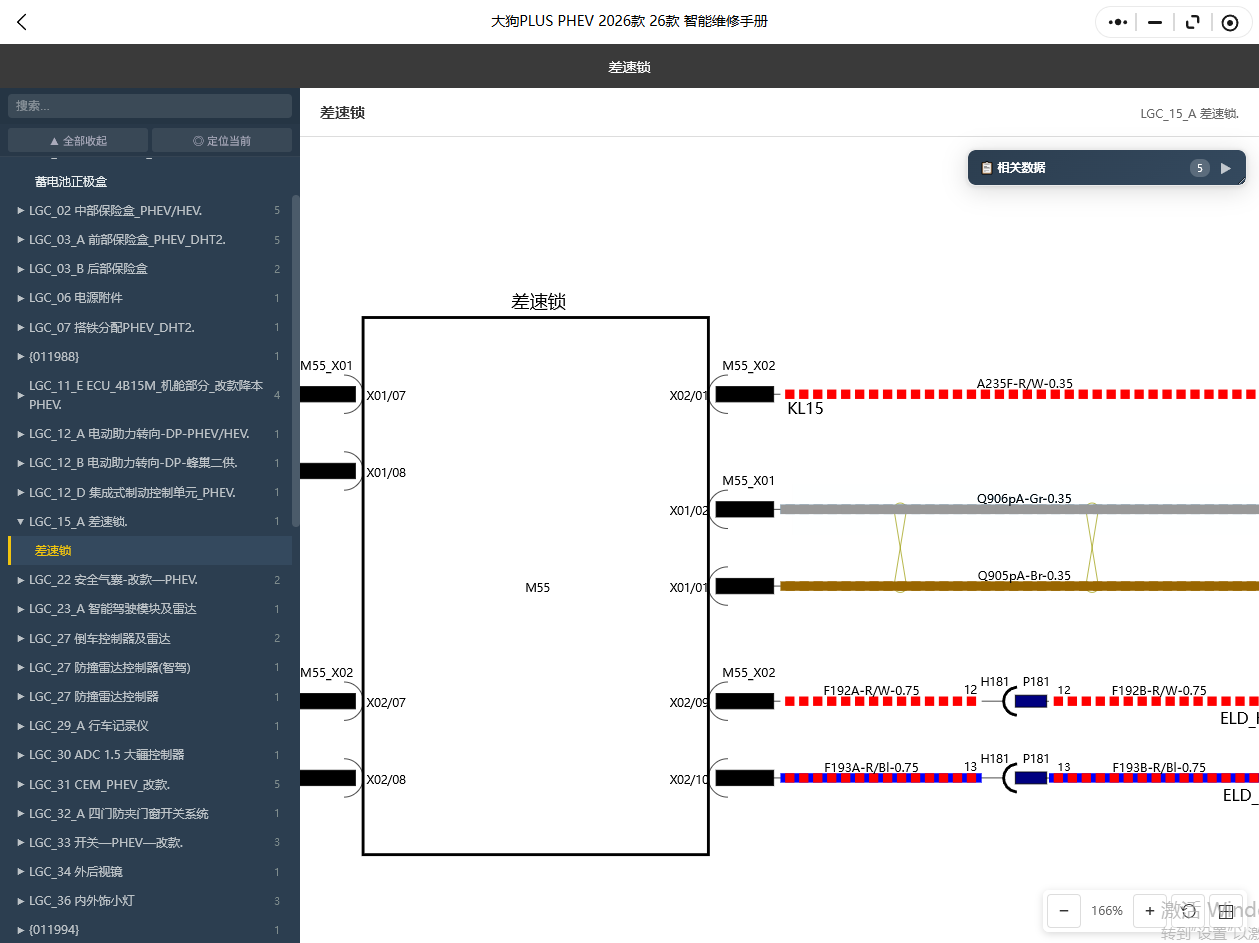Reset diagram view rotation icon
The width and height of the screenshot is (1259, 943).
(1188, 911)
